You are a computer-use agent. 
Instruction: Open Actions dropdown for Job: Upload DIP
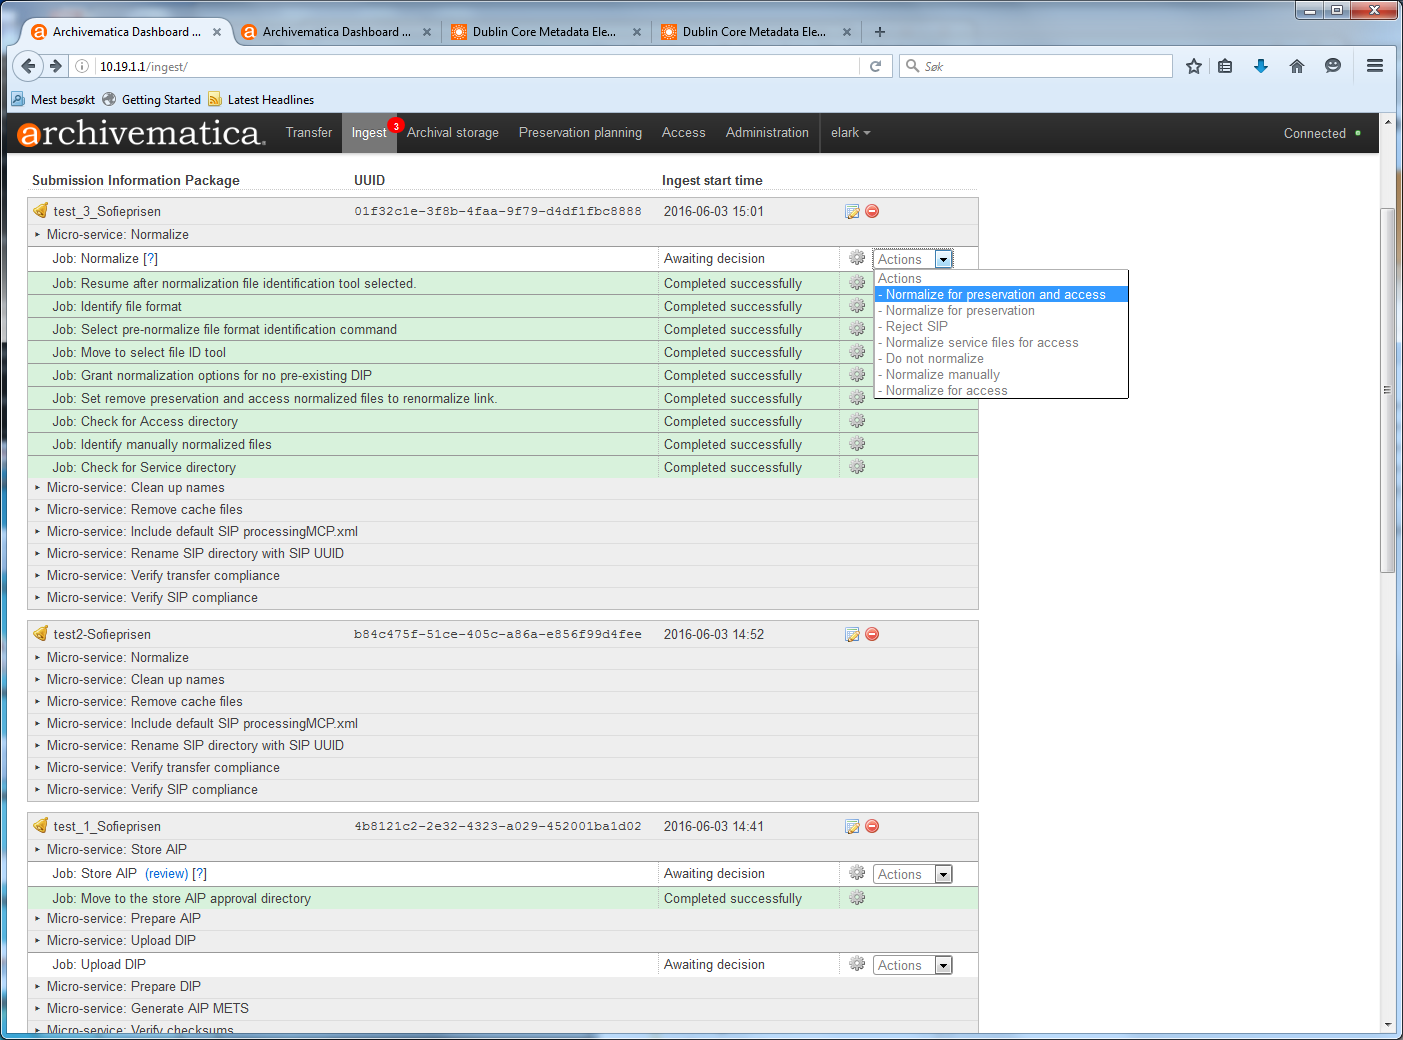[913, 965]
